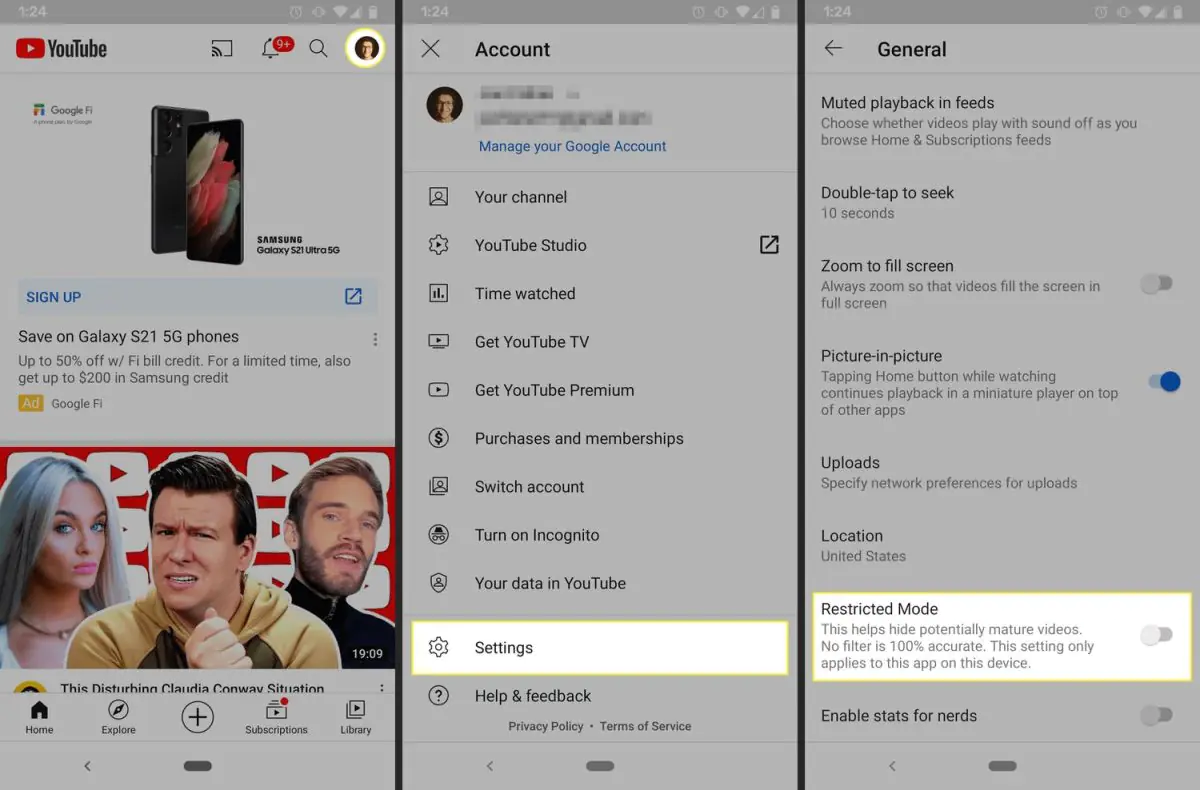The image size is (1200, 790).
Task: Open Explore from the bottom navigation
Action: click(117, 714)
